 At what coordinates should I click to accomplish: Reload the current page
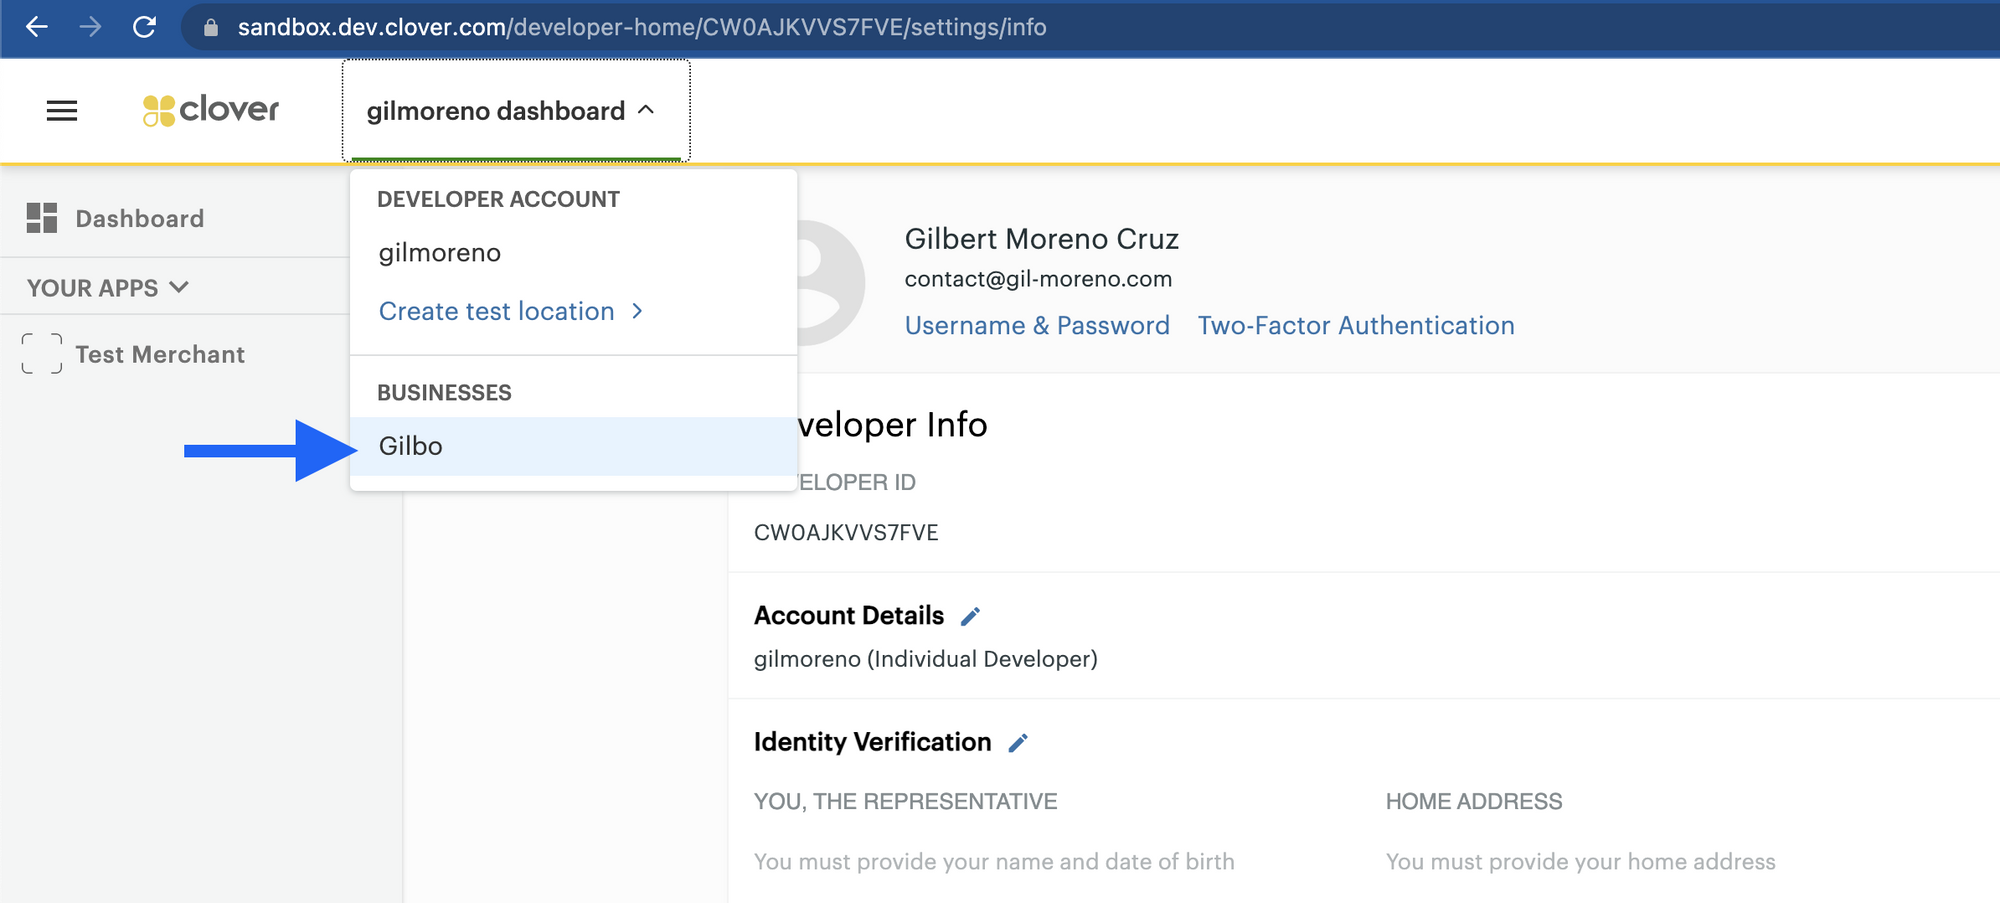click(145, 27)
